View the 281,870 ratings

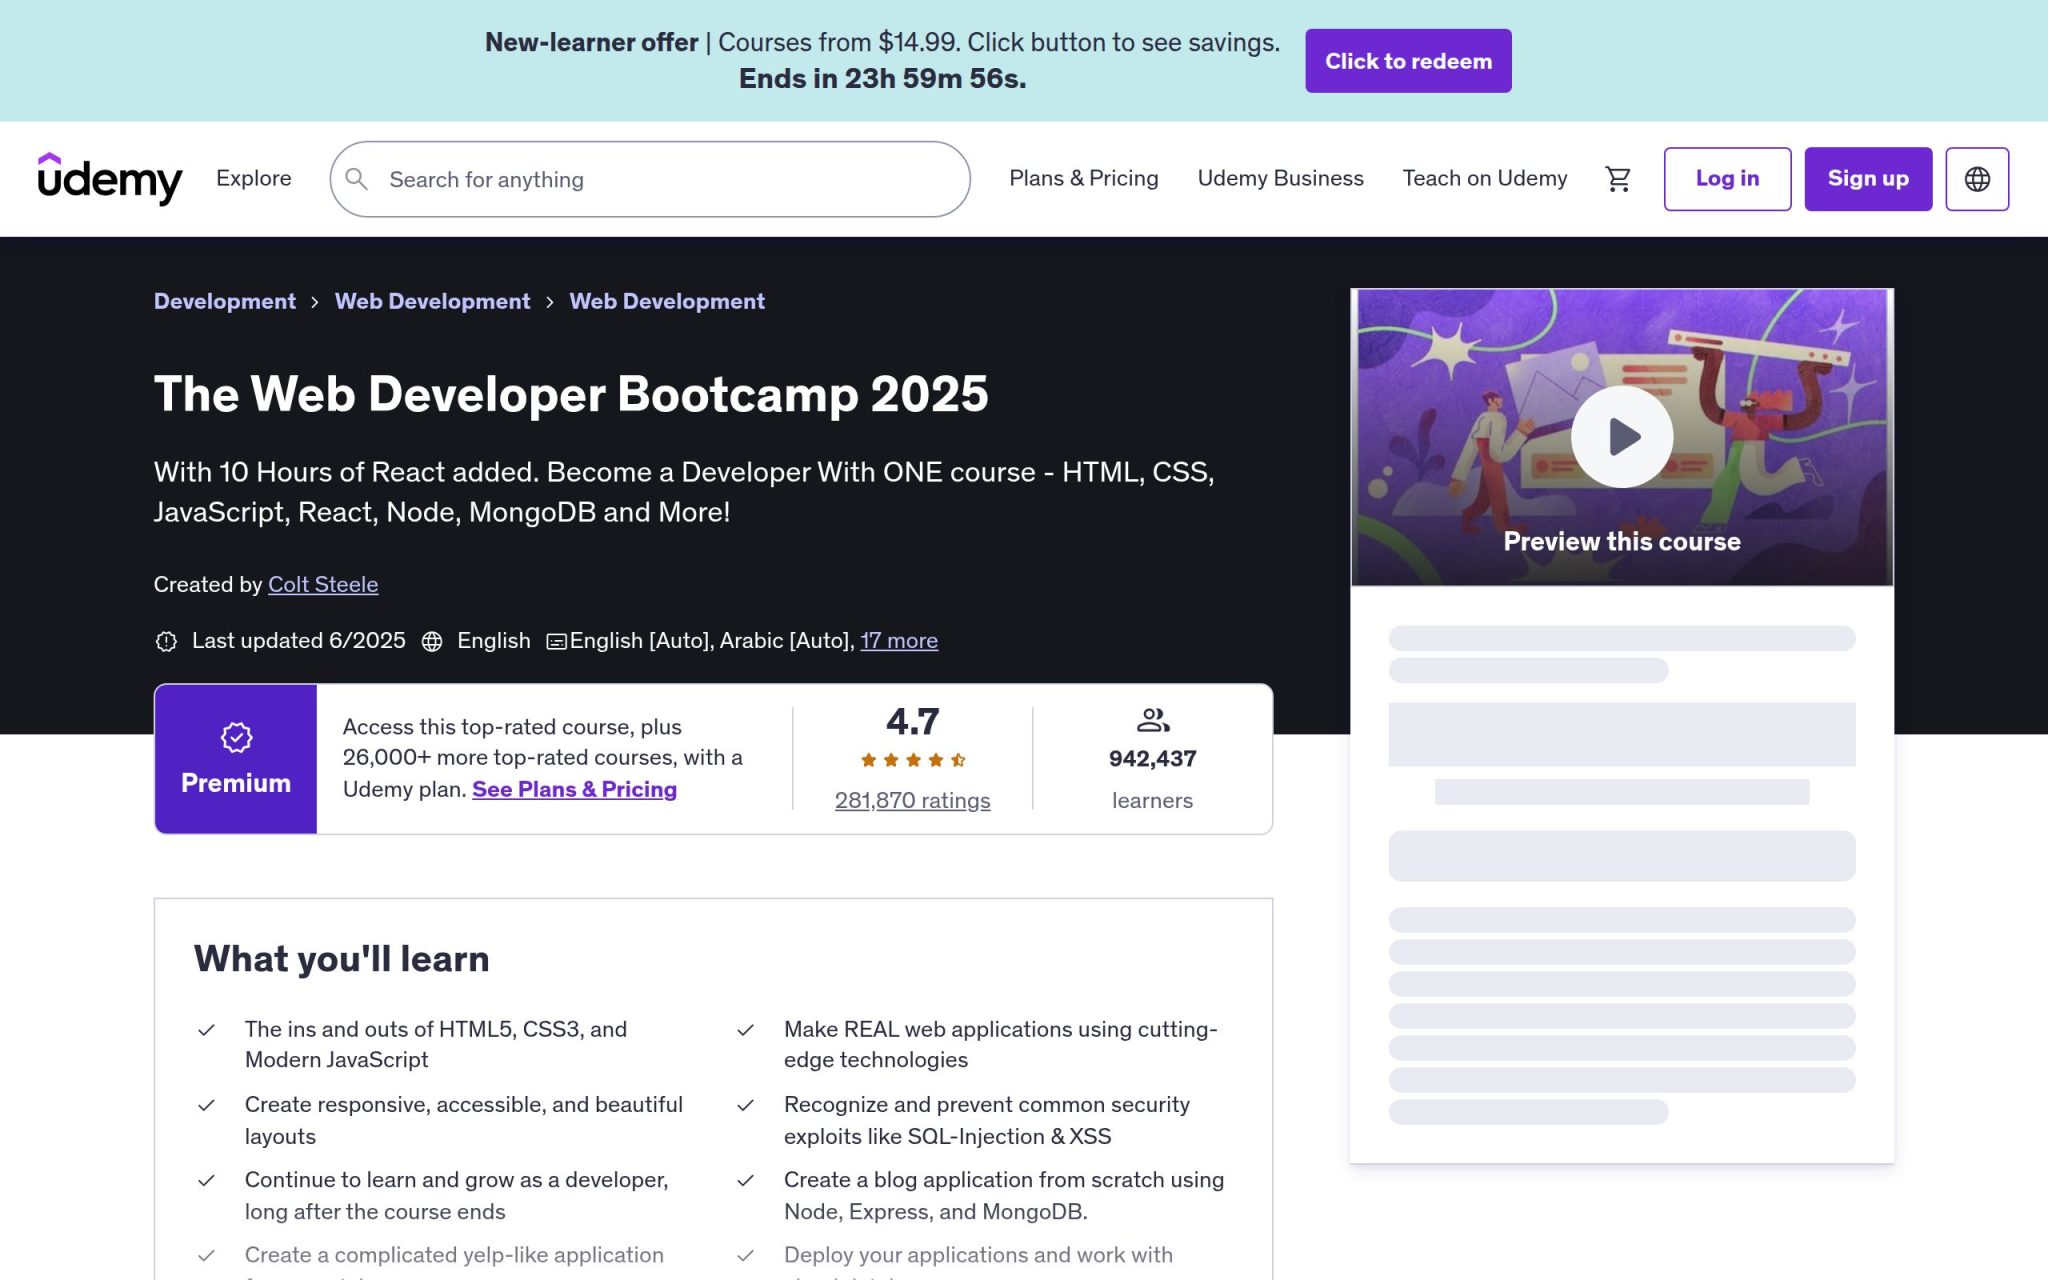point(912,800)
